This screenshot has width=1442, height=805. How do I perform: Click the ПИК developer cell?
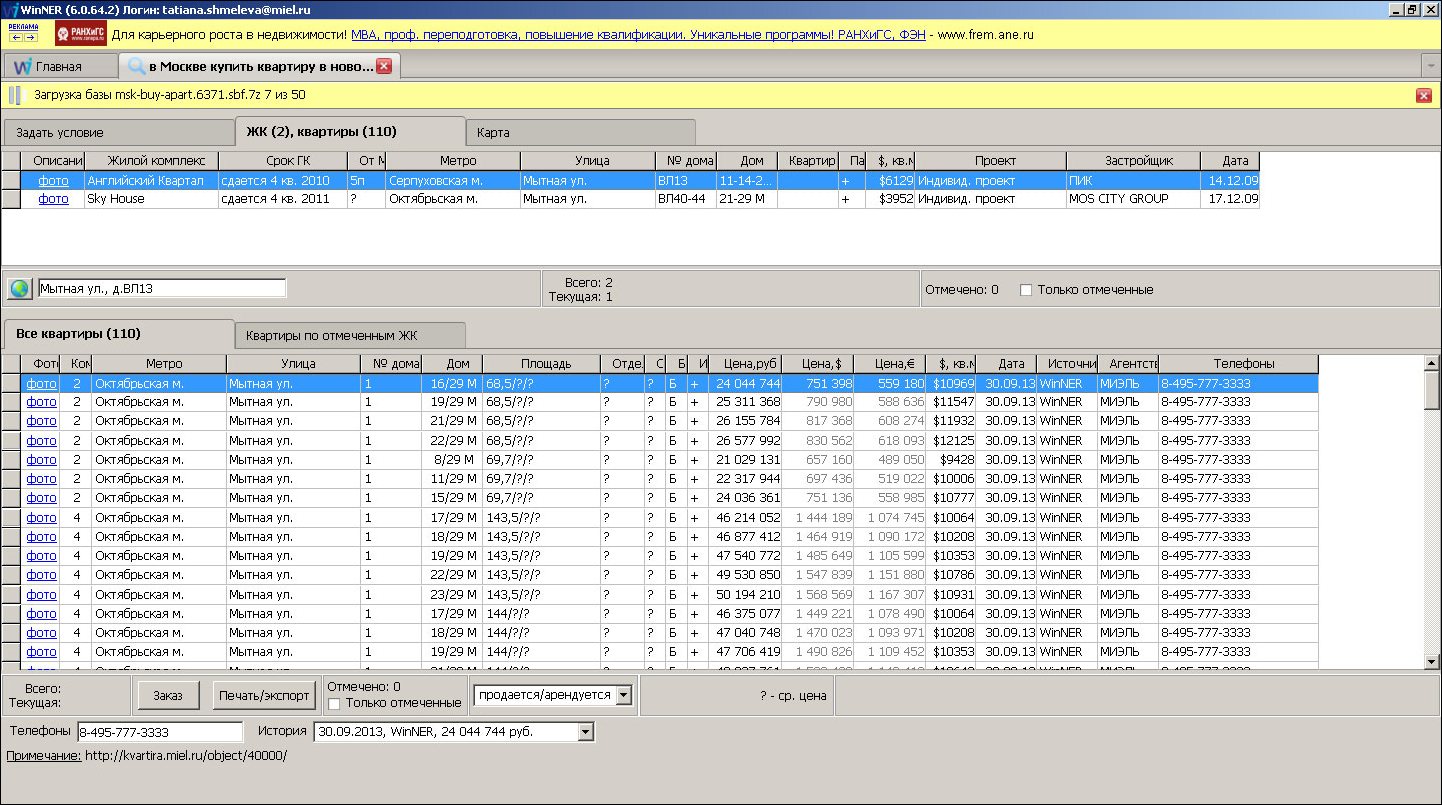click(x=1132, y=180)
